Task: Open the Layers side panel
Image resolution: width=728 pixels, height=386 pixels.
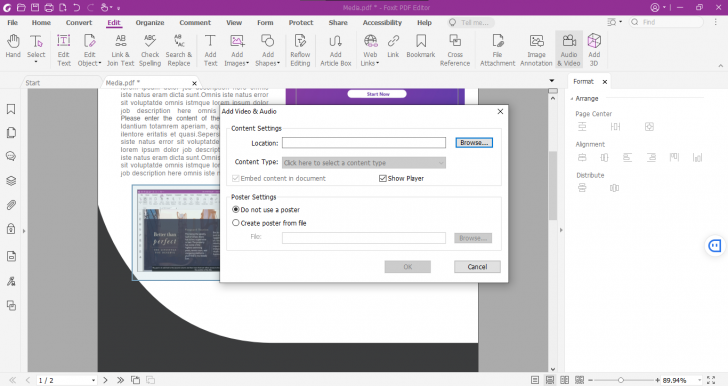Action: point(11,181)
